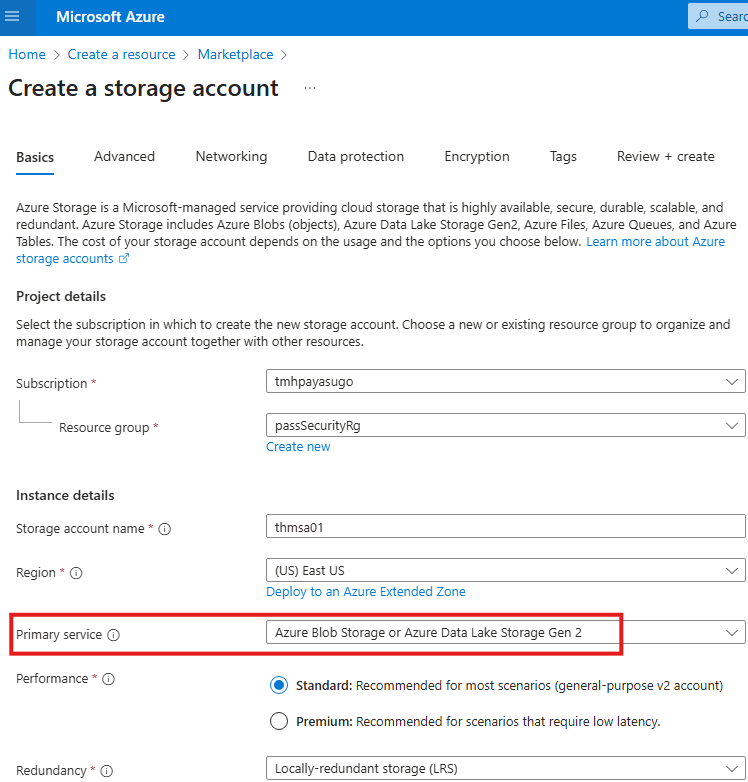Open the Primary service dropdown

tap(506, 632)
